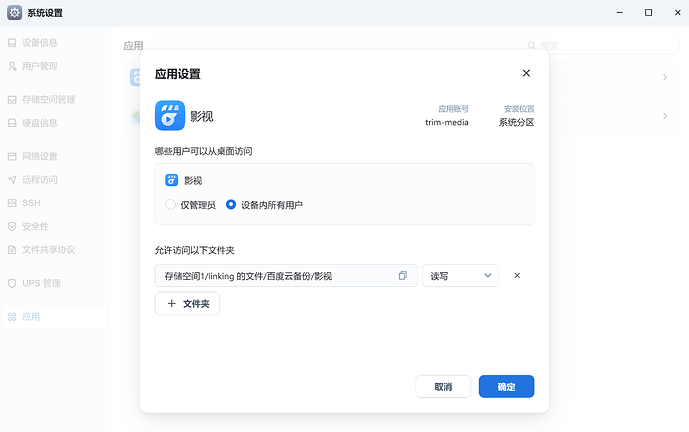Click the 设备信息 sidebar icon
The image size is (689, 432).
[x=12, y=43]
